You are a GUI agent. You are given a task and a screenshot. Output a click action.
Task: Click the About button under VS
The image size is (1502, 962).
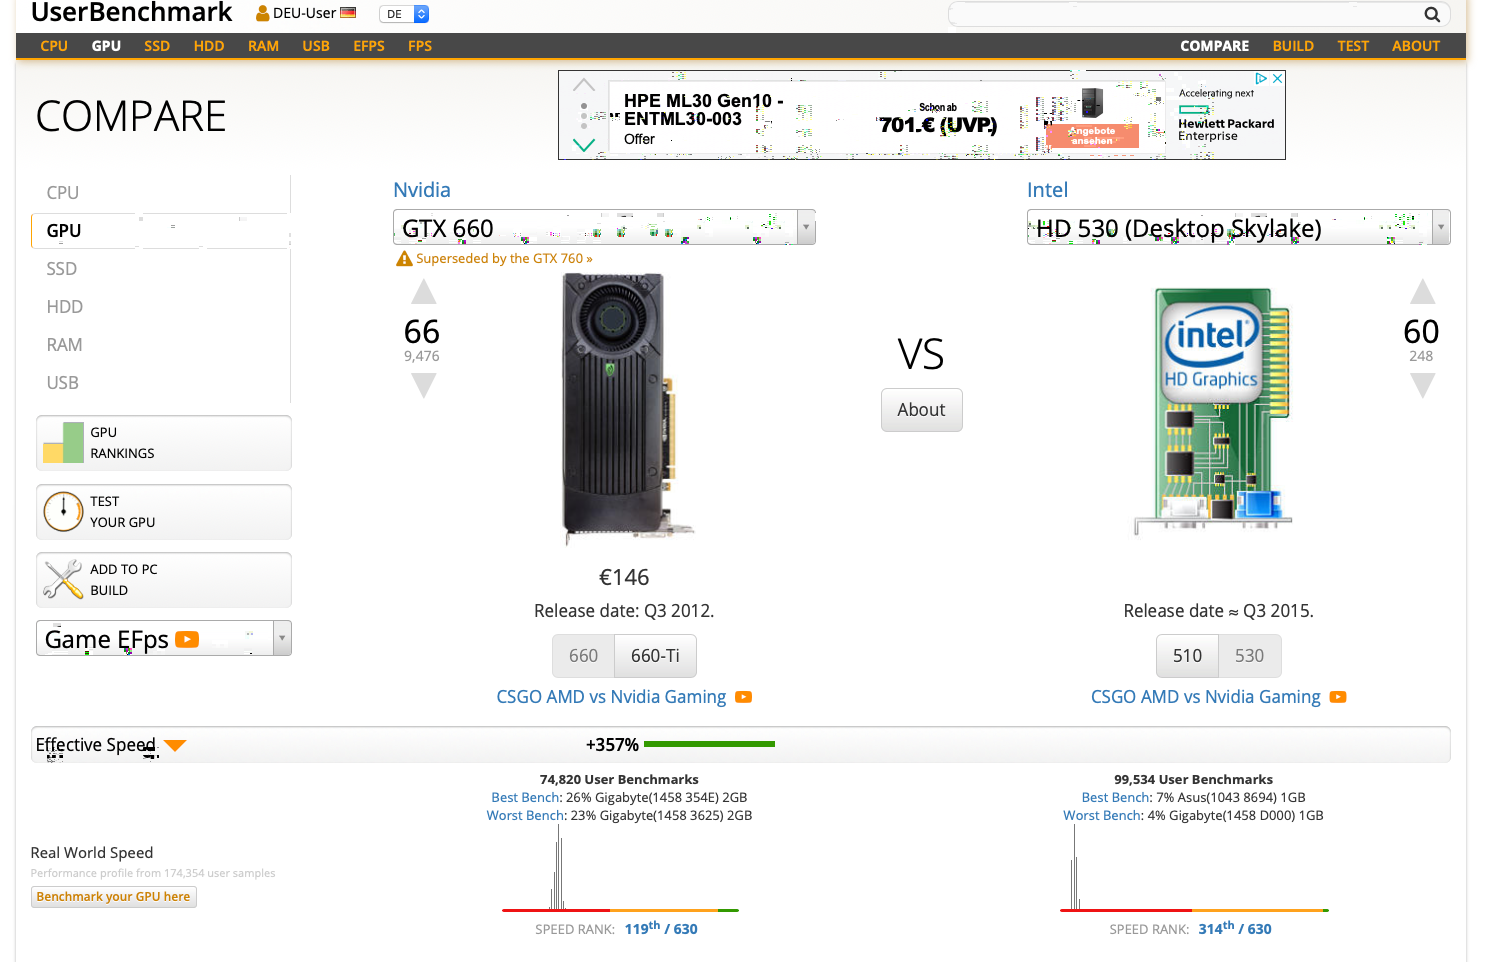(x=922, y=410)
